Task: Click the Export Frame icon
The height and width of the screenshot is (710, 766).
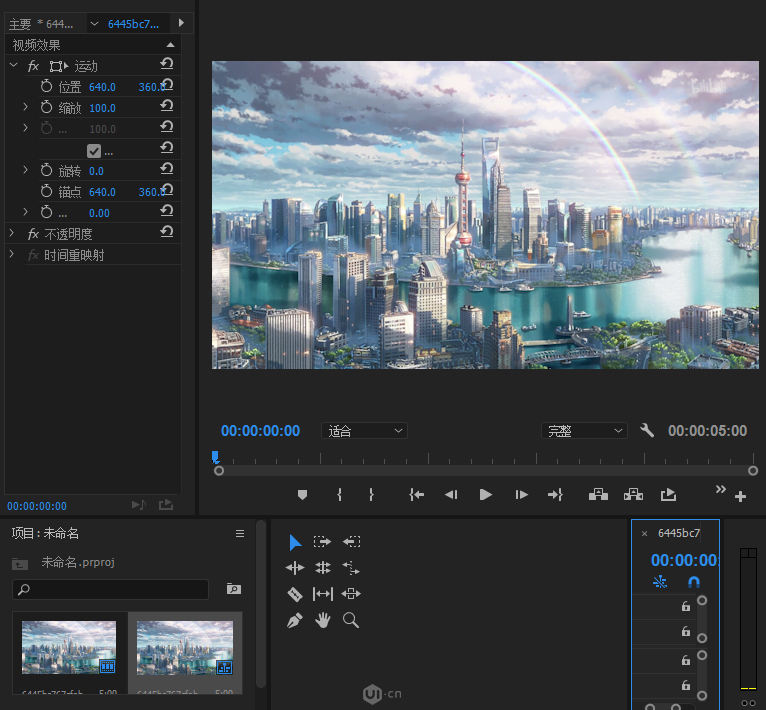Action: coord(668,495)
